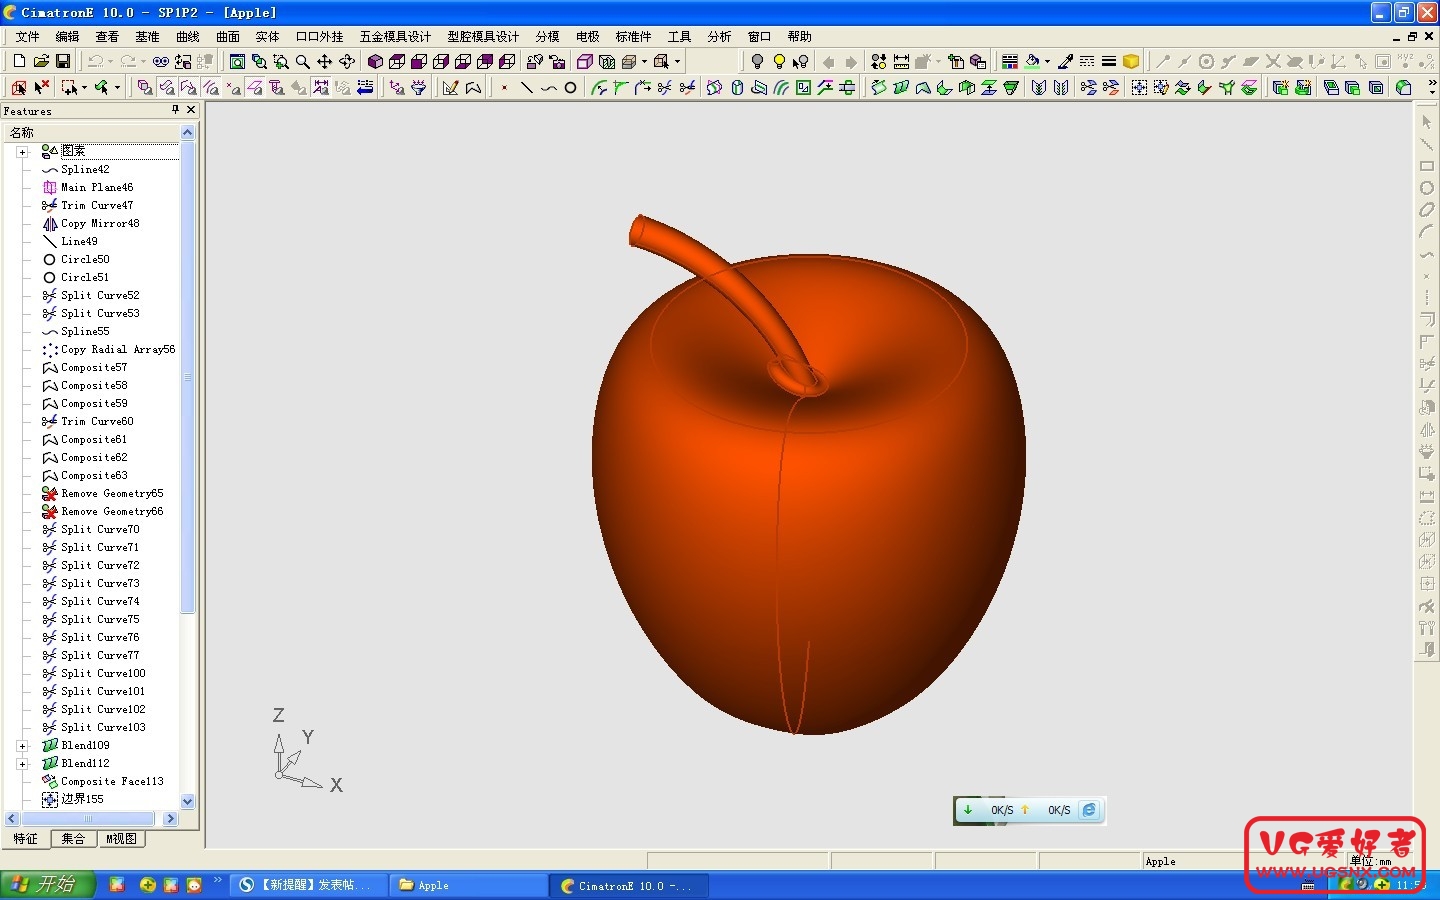
Task: Select Copy Mirror48 feature
Action: (100, 224)
